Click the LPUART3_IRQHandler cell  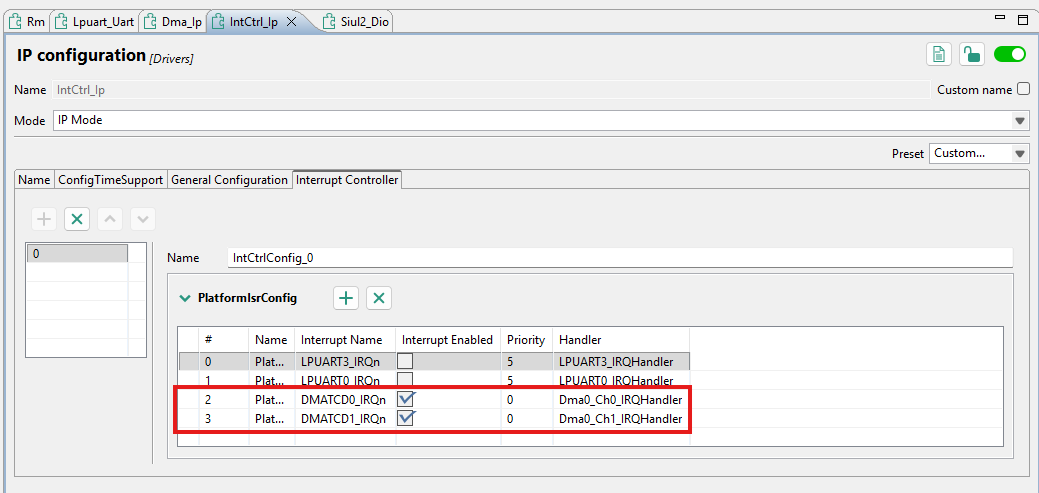(x=621, y=362)
